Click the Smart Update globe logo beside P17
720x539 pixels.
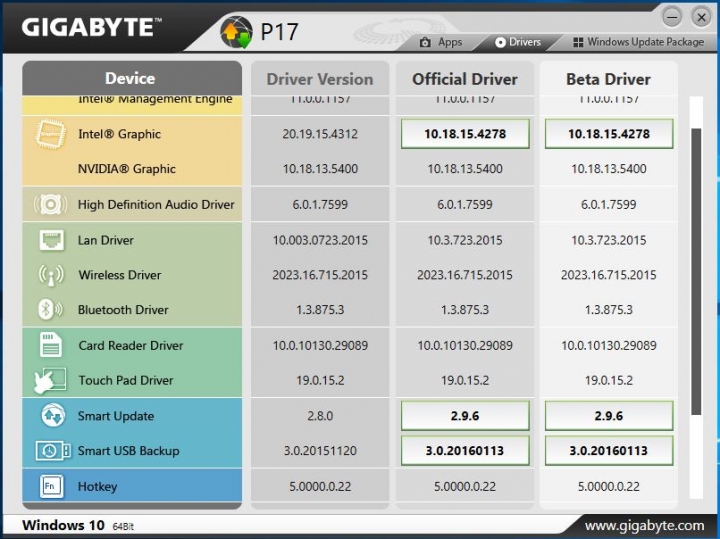pos(236,32)
